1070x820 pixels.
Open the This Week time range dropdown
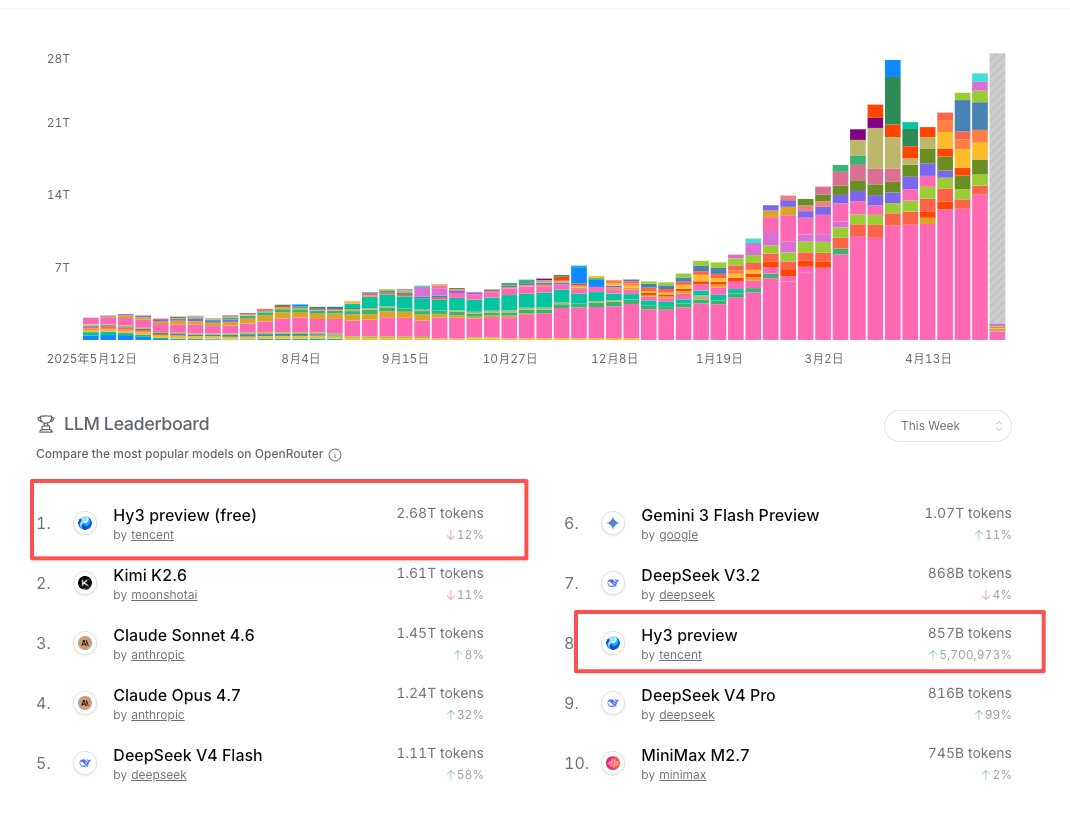pos(947,426)
